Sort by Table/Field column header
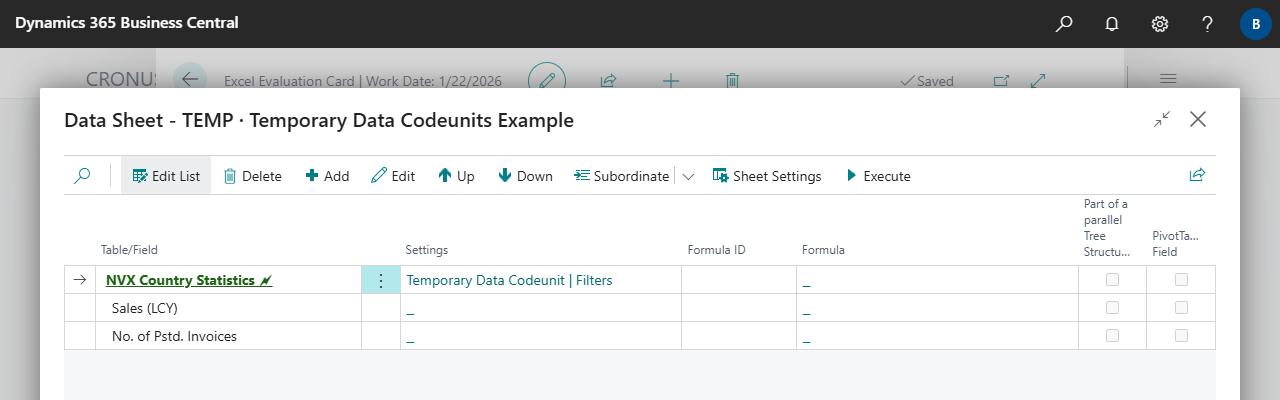Screen dimensions: 1280x400 click(x=129, y=250)
